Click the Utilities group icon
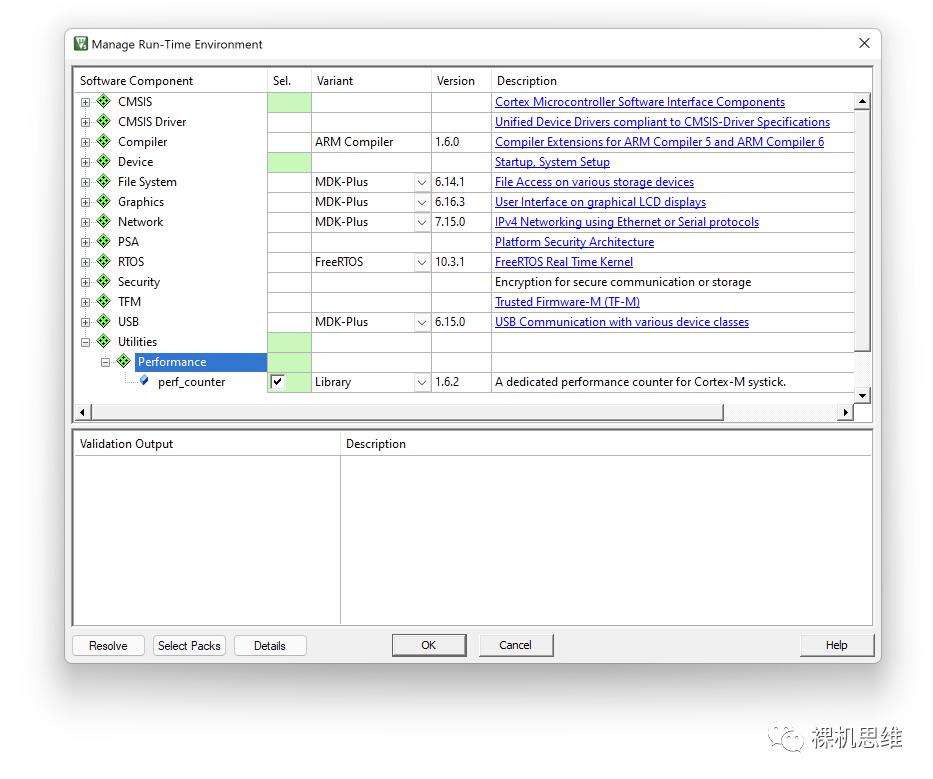 tap(103, 341)
